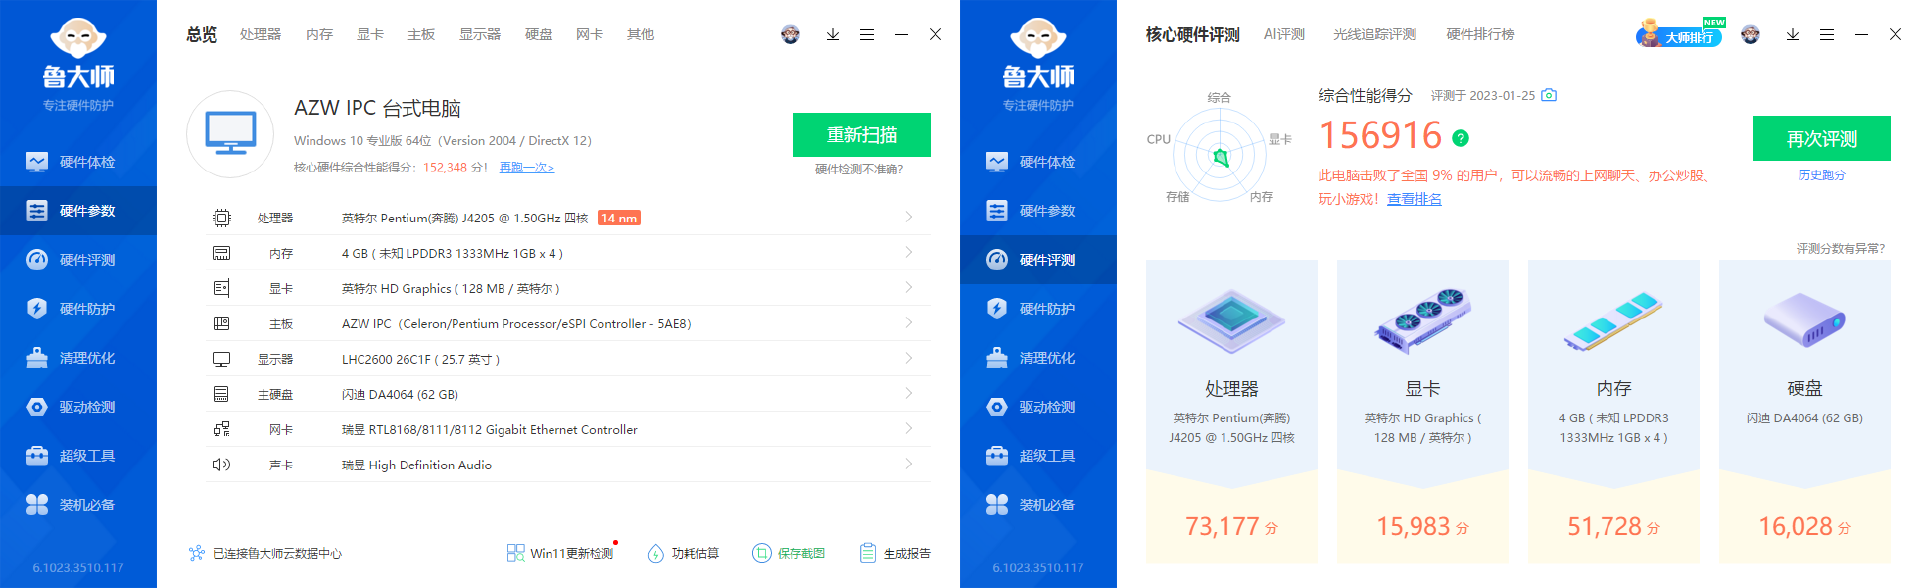Switch to the 网卡 tab
Screen dimensions: 1920x588
(x=590, y=34)
